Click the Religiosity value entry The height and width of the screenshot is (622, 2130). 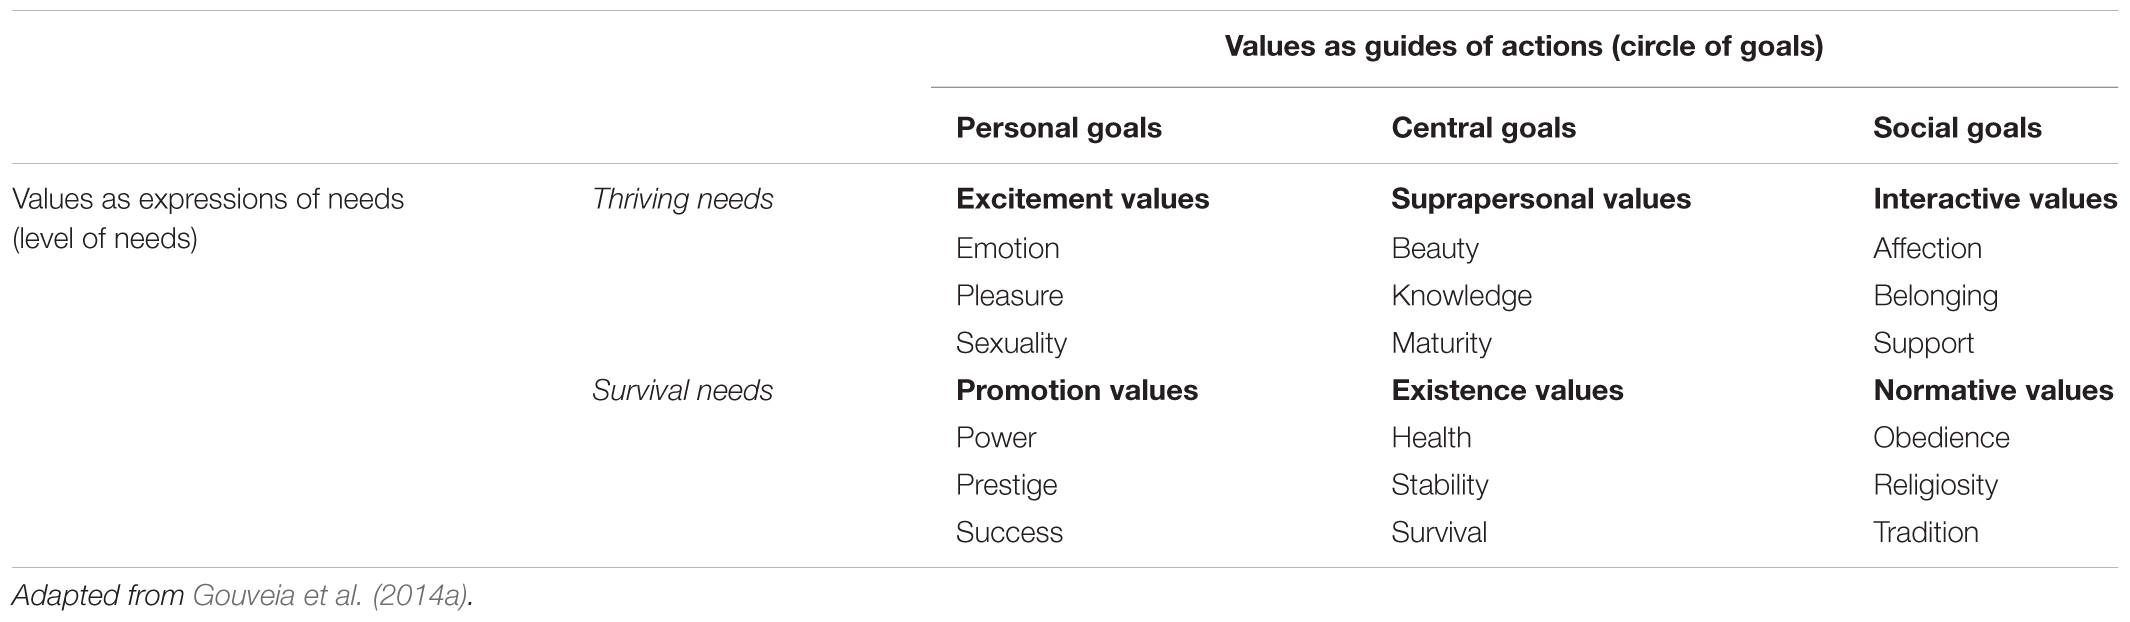(1935, 485)
